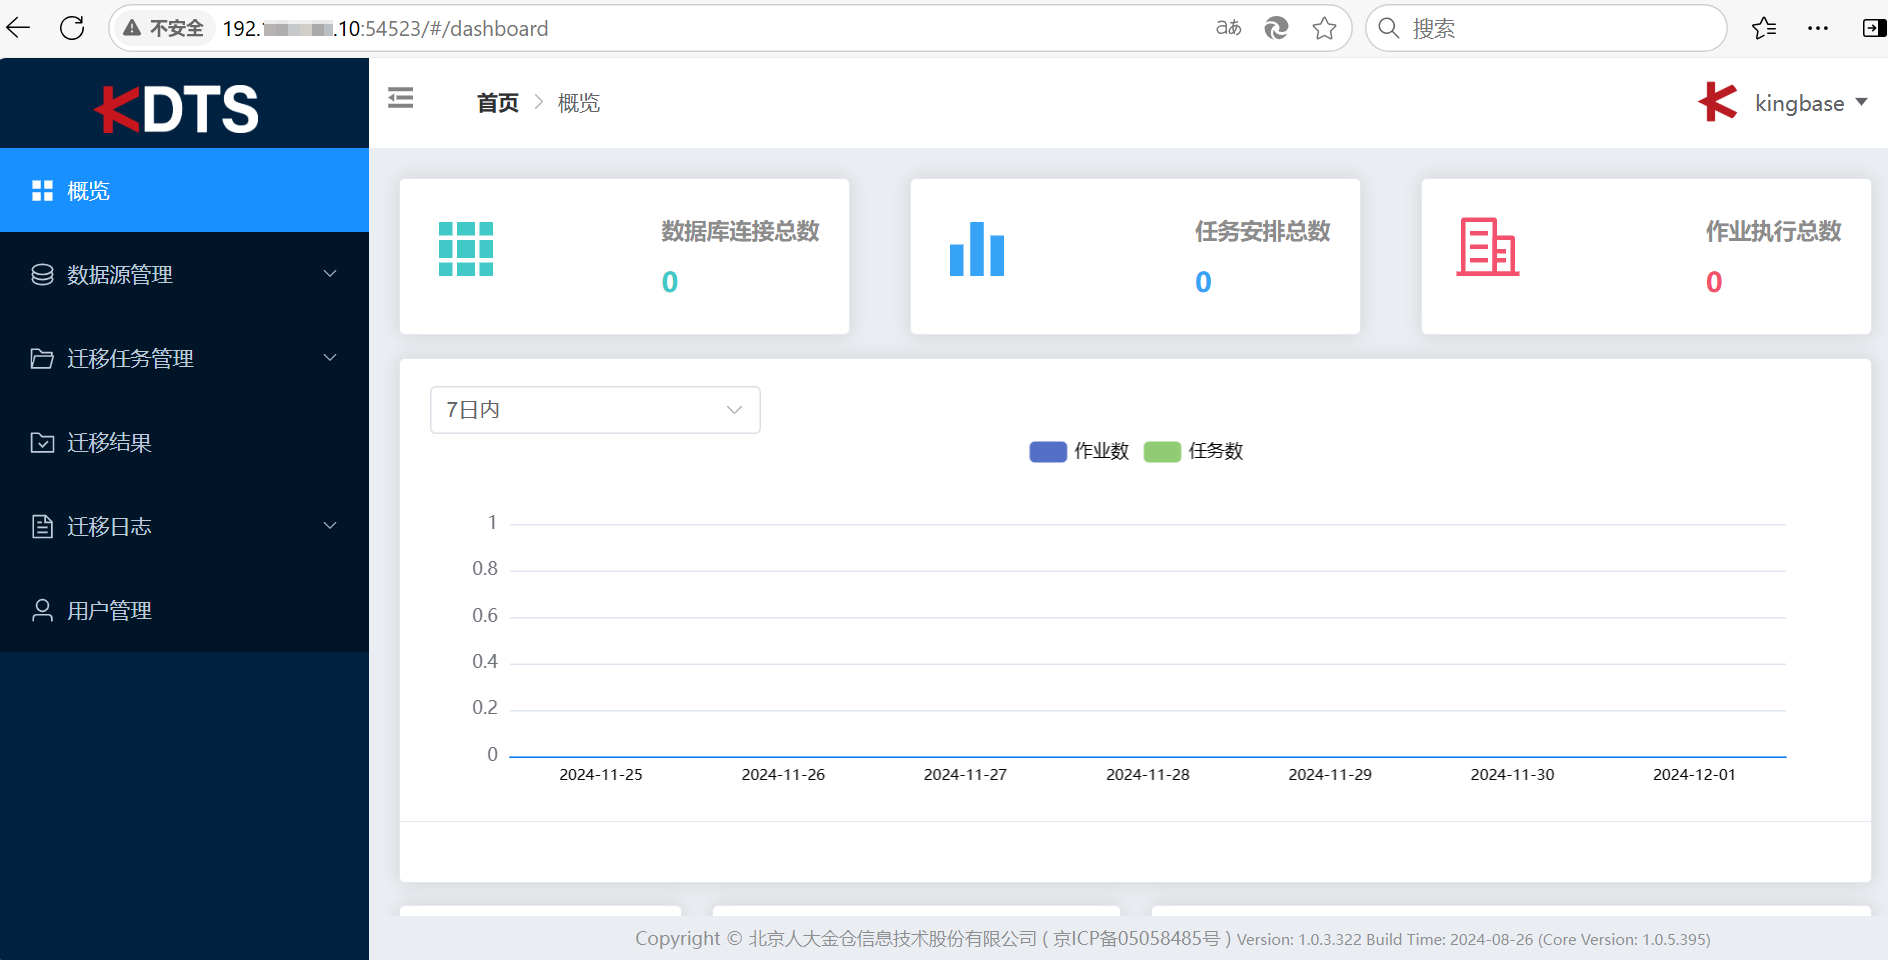This screenshot has height=960, width=1888.
Task: Click the 数据库连接总数 card label
Action: coord(740,232)
